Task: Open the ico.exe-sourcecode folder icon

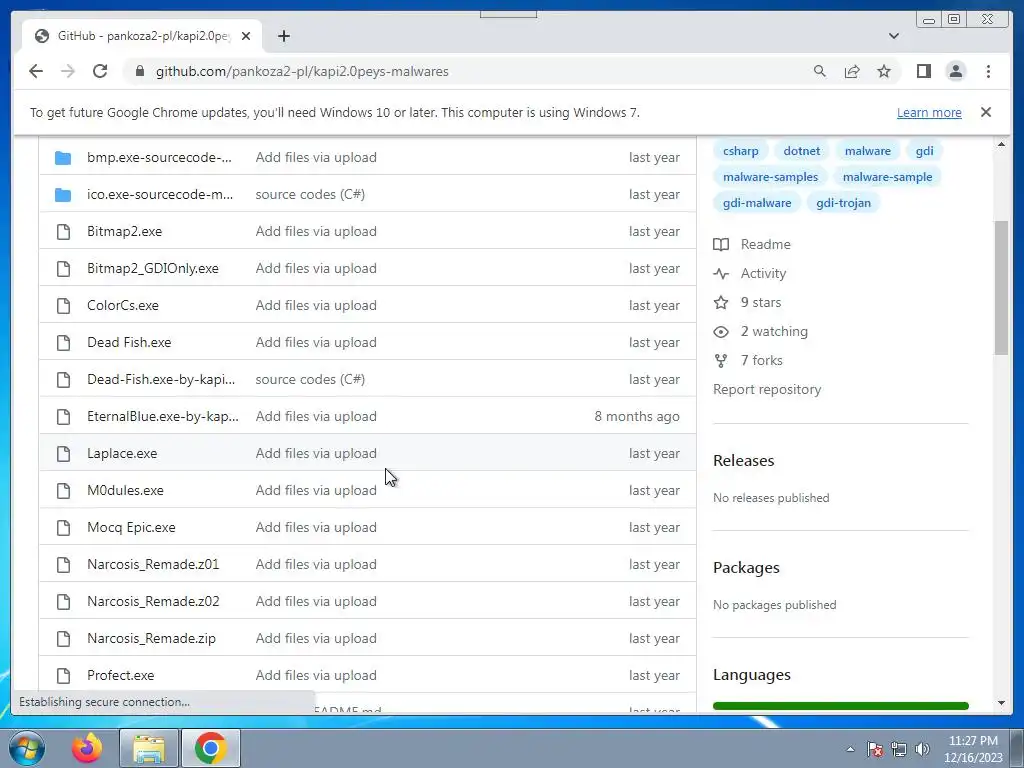Action: pos(63,195)
